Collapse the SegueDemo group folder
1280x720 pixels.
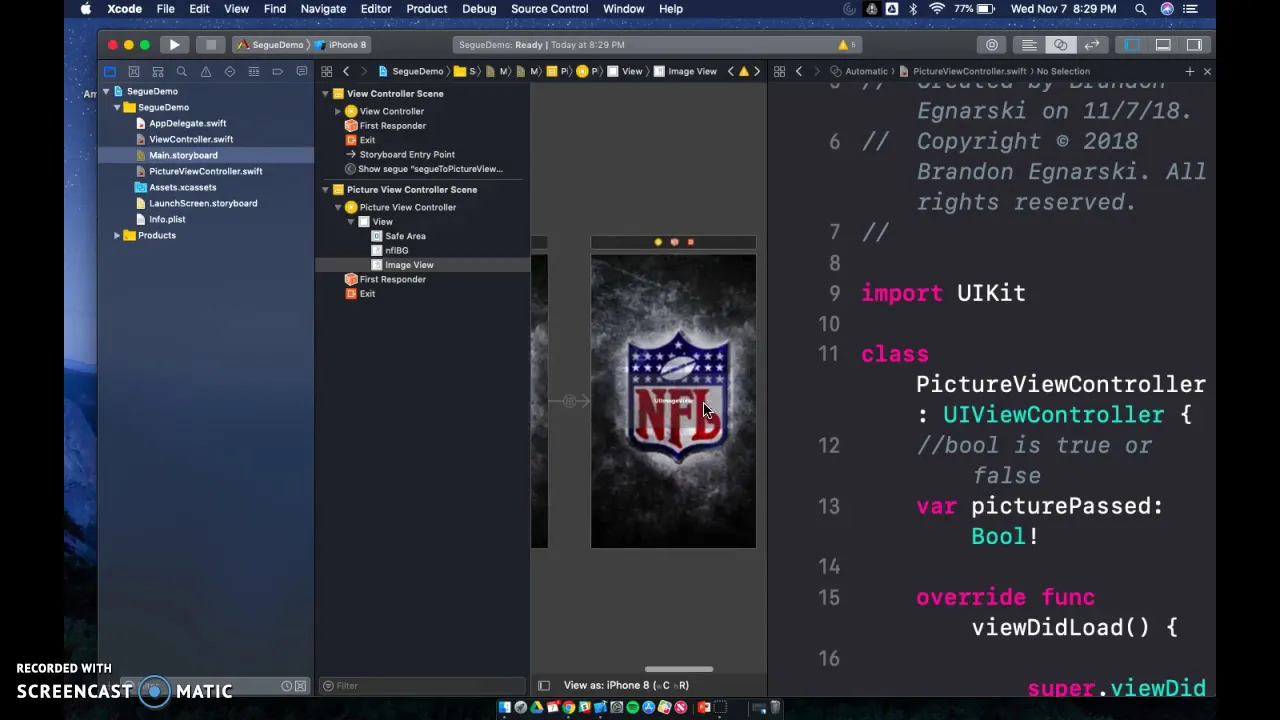117,107
